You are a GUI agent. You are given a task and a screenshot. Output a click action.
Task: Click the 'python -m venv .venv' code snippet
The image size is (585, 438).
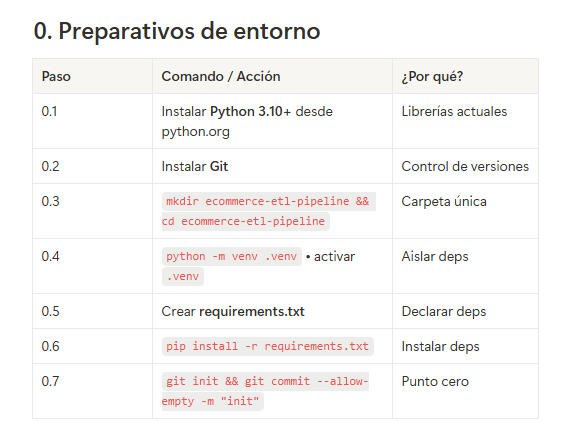pos(232,257)
